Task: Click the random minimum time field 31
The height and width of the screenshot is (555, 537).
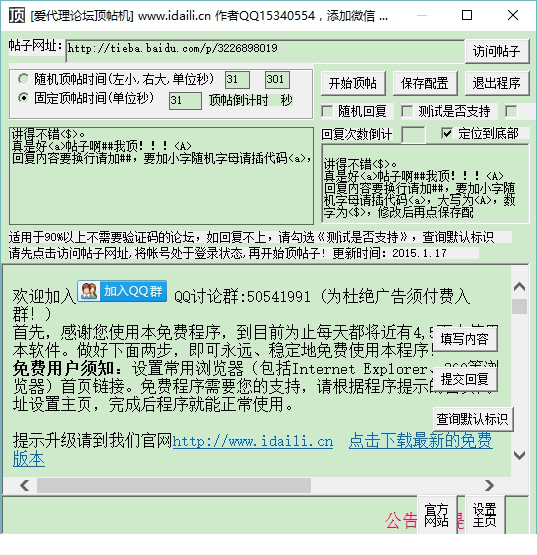Action: pos(237,80)
